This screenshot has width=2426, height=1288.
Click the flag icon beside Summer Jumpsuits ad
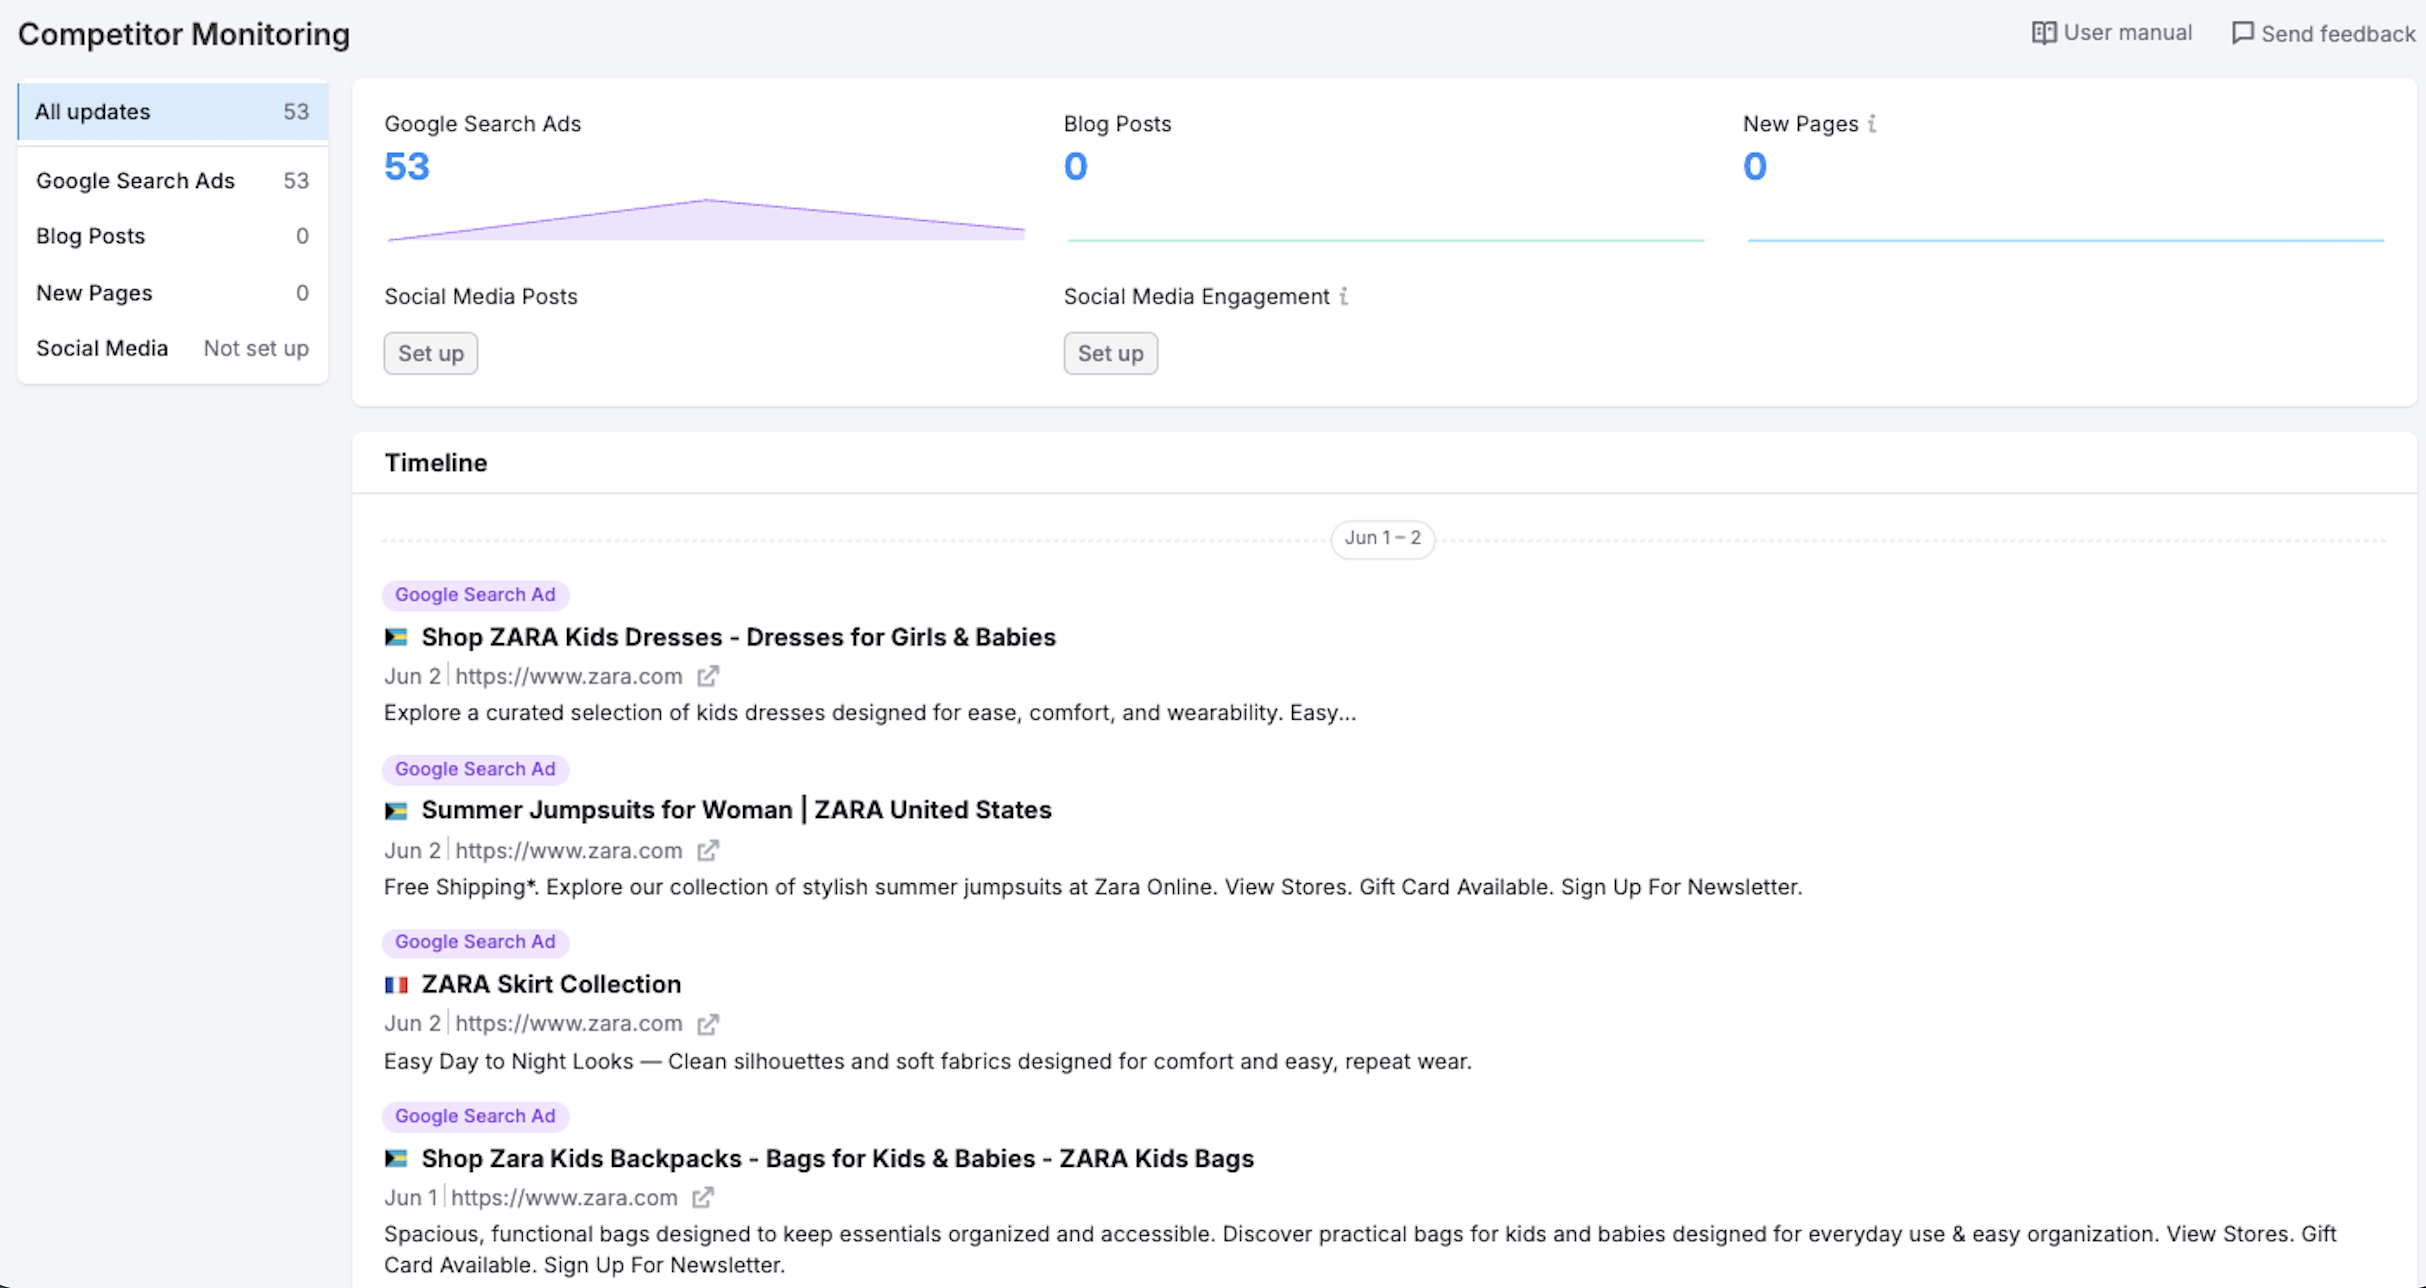[396, 810]
